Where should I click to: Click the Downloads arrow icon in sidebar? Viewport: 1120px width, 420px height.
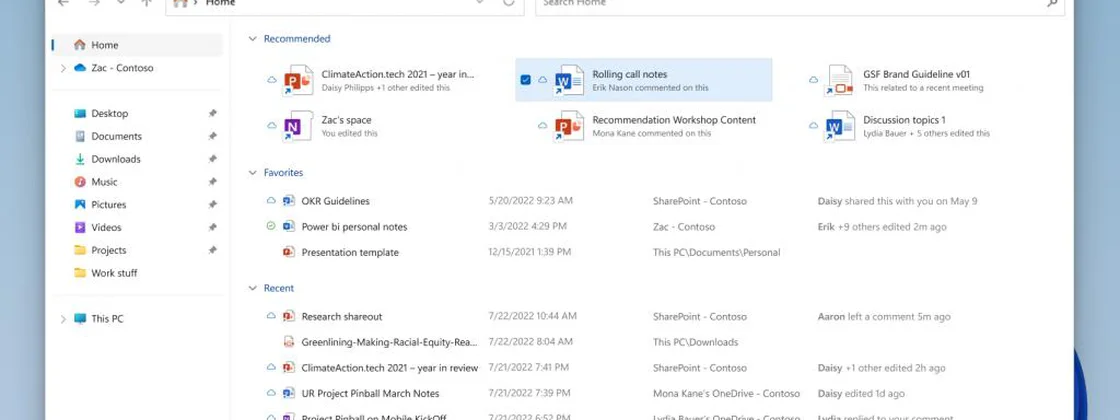[80, 159]
